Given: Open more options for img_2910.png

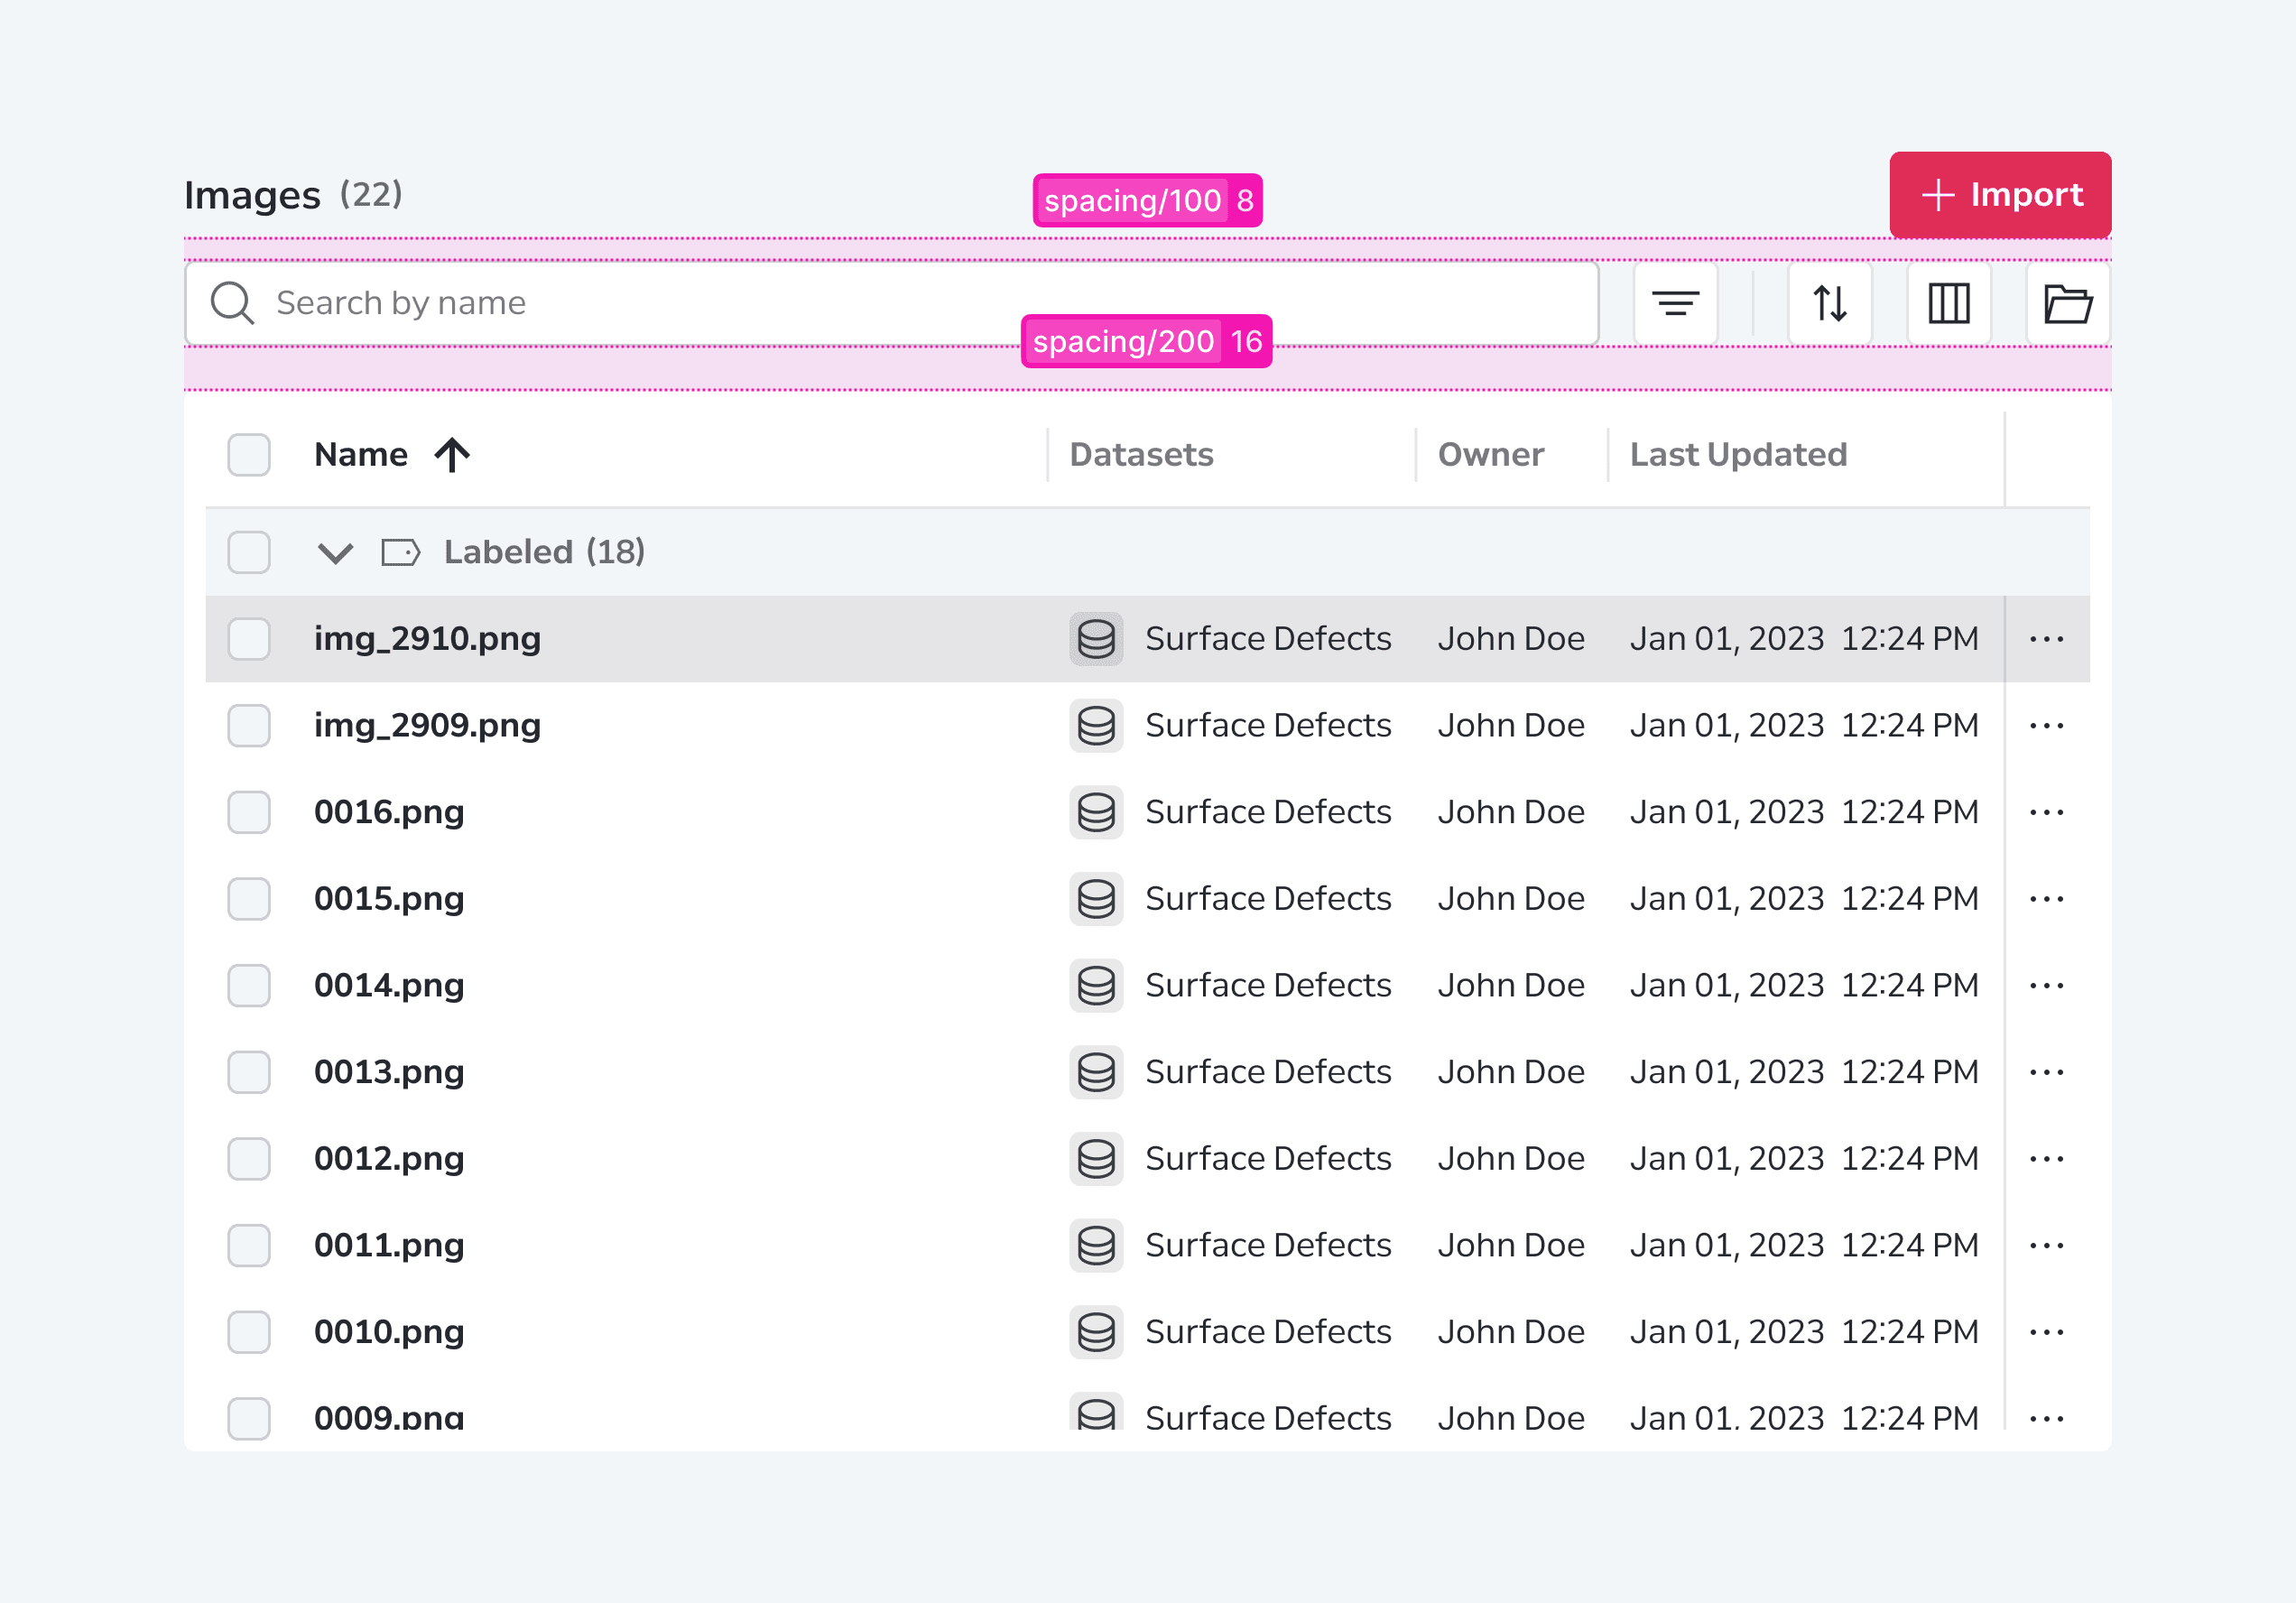Looking at the screenshot, I should coord(2047,639).
